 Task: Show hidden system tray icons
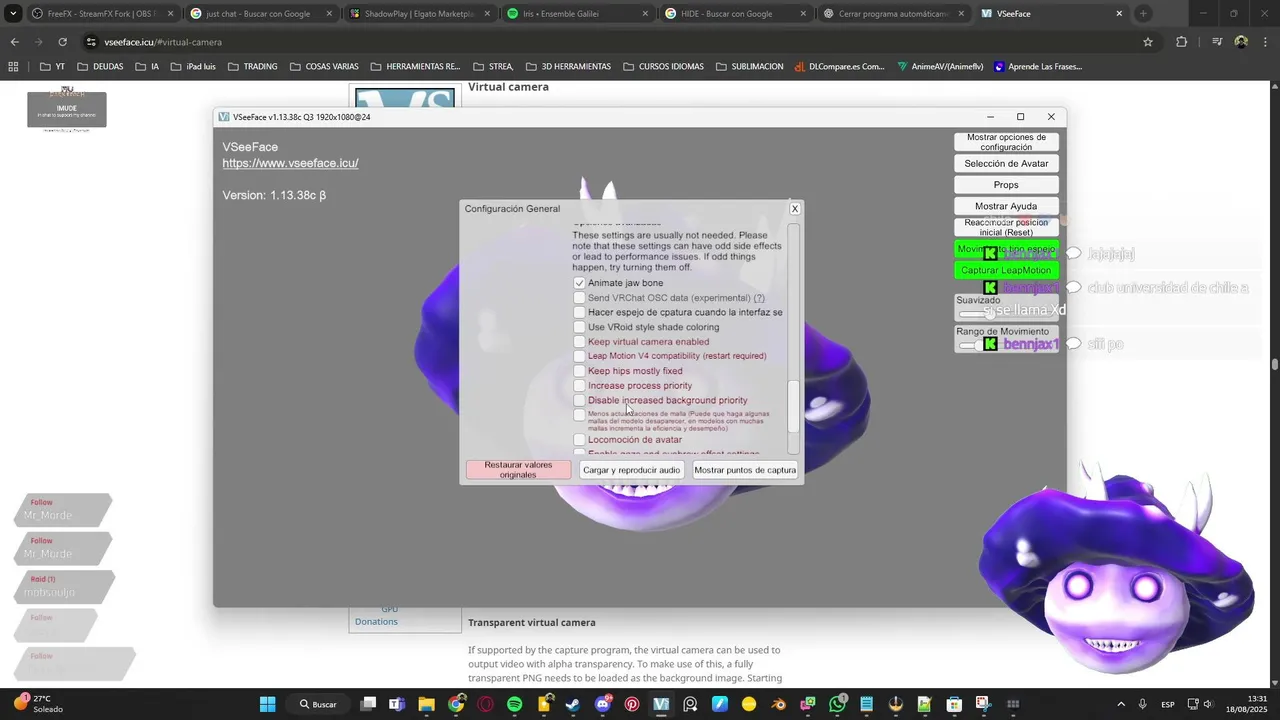click(1120, 704)
